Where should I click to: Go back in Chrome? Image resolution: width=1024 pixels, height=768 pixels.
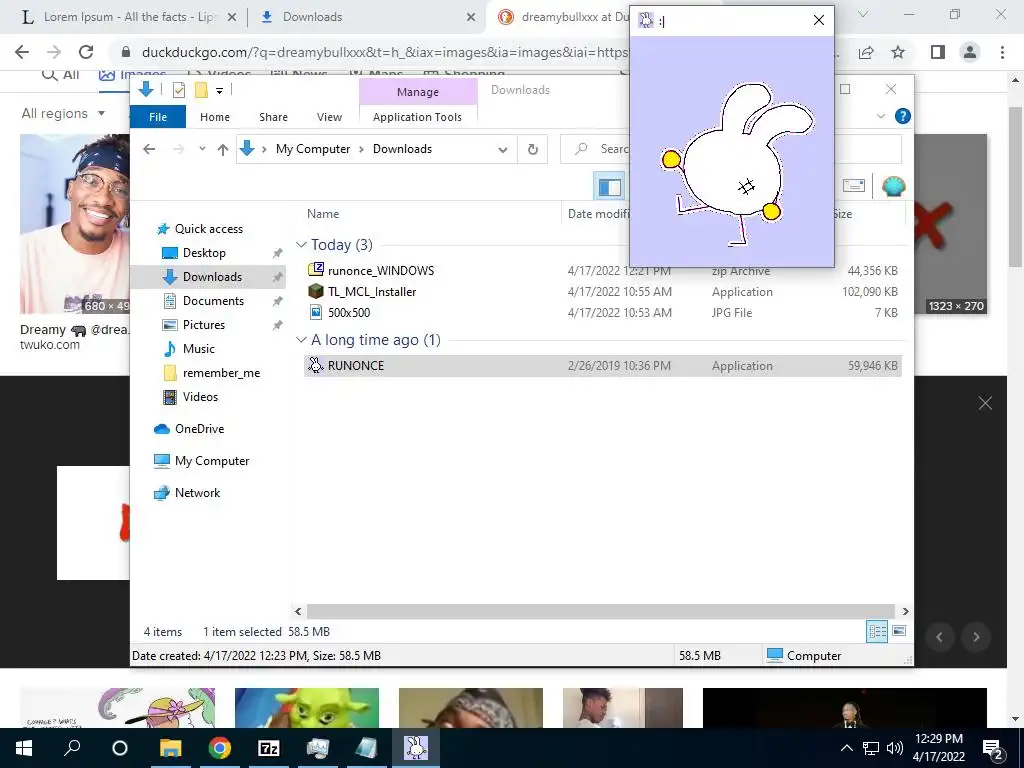click(x=22, y=52)
